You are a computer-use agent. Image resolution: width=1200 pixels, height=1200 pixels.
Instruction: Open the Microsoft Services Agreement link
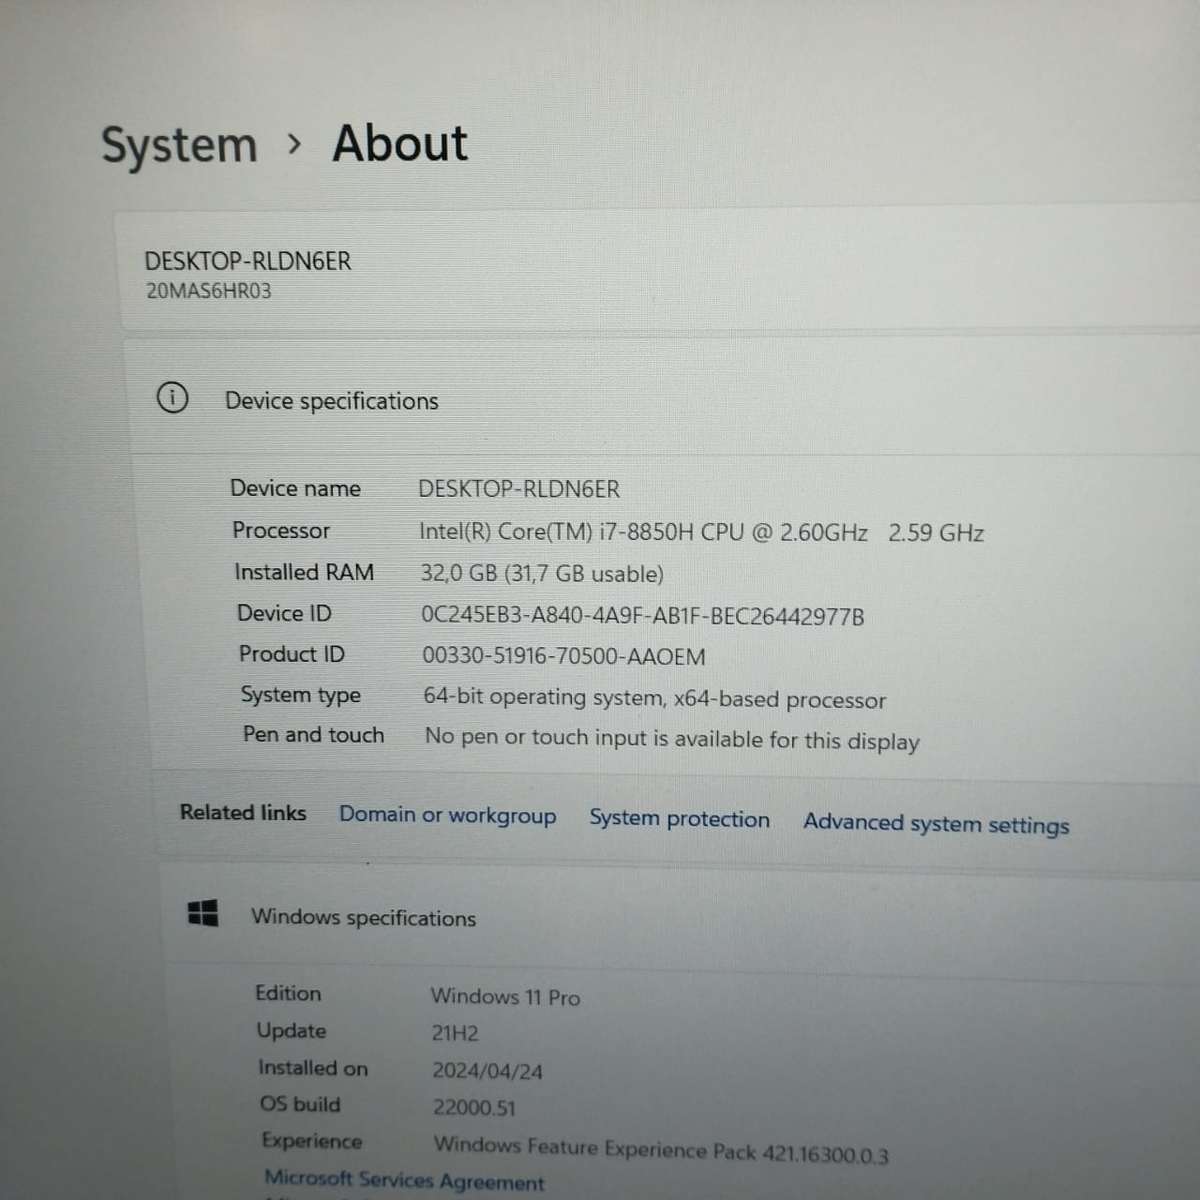point(404,1180)
